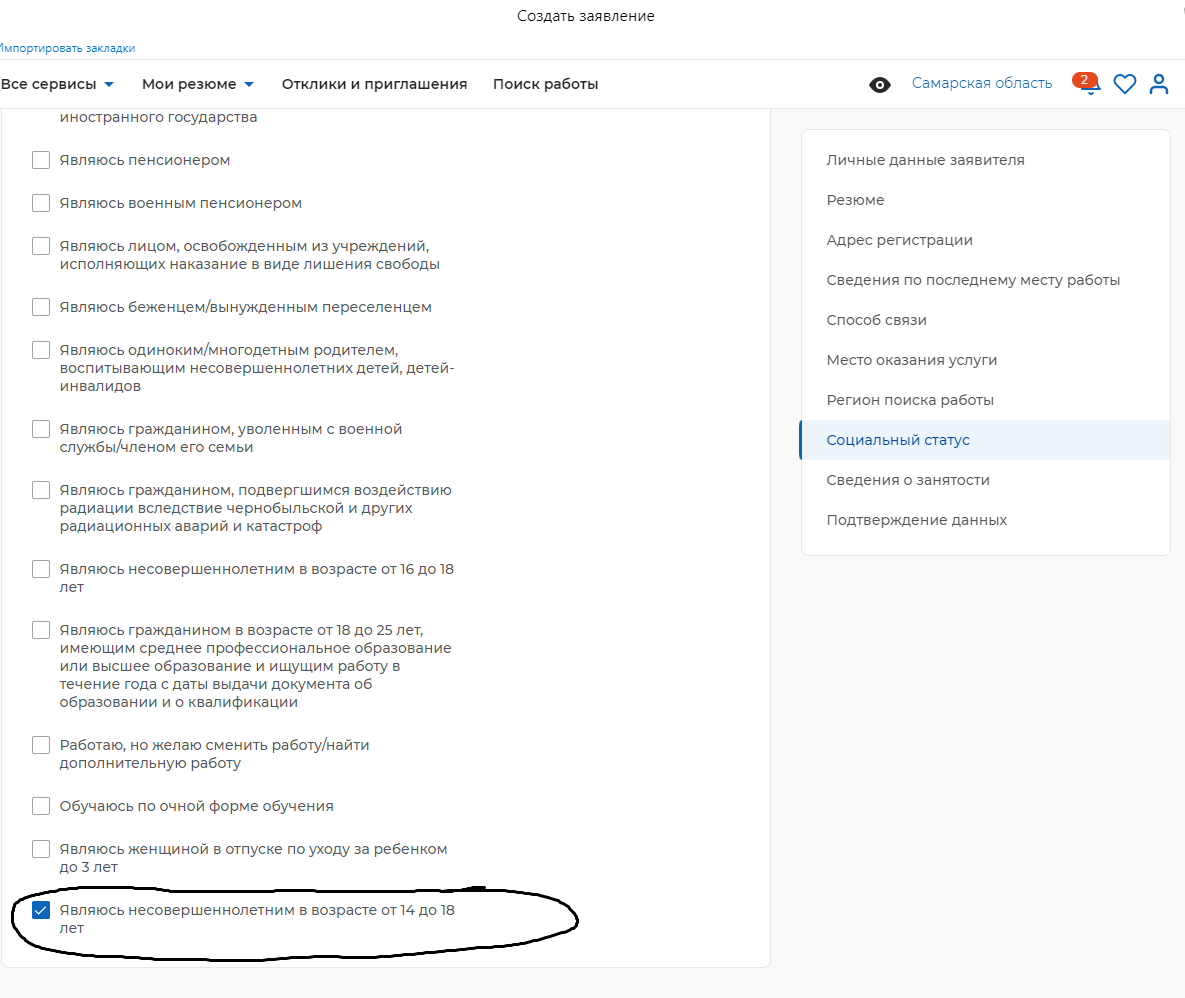The width and height of the screenshot is (1185, 998).
Task: Open favorites heart icon
Action: pos(1125,84)
